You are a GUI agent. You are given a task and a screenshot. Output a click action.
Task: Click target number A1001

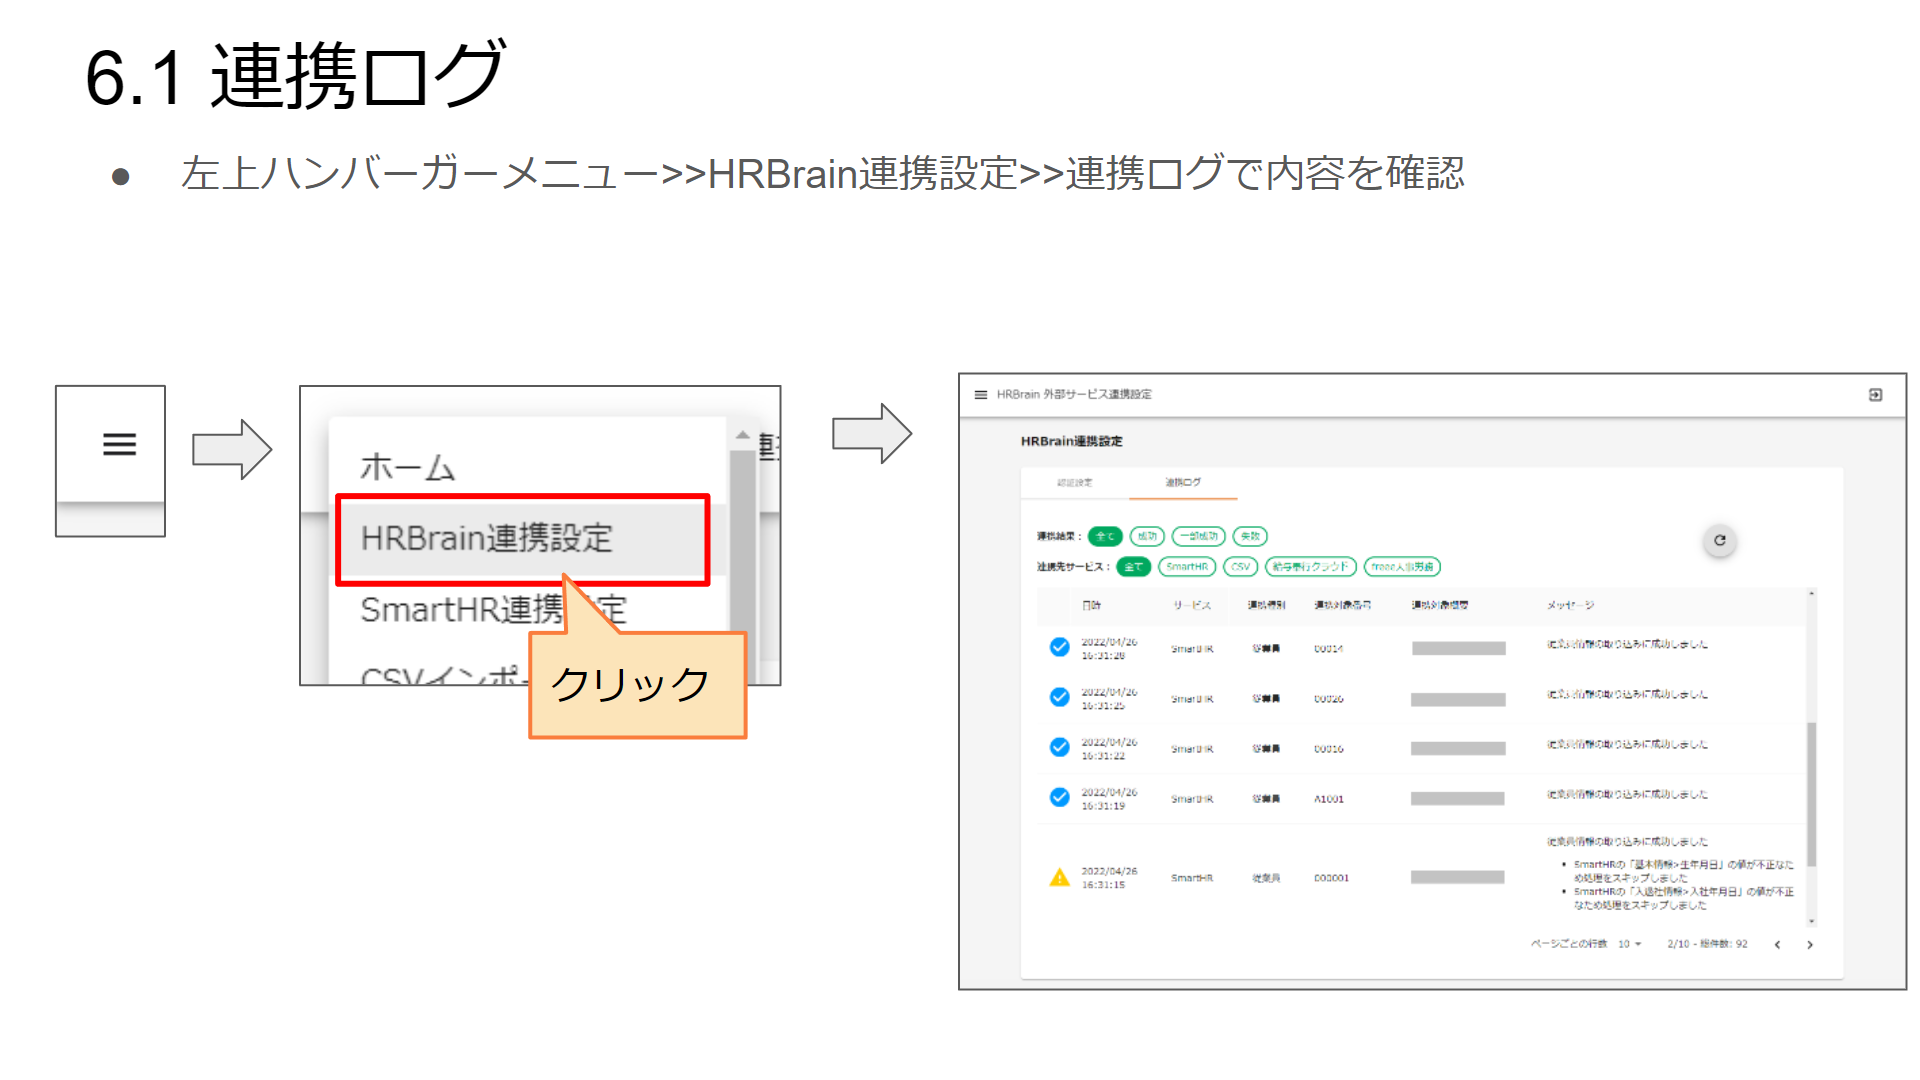coord(1328,799)
